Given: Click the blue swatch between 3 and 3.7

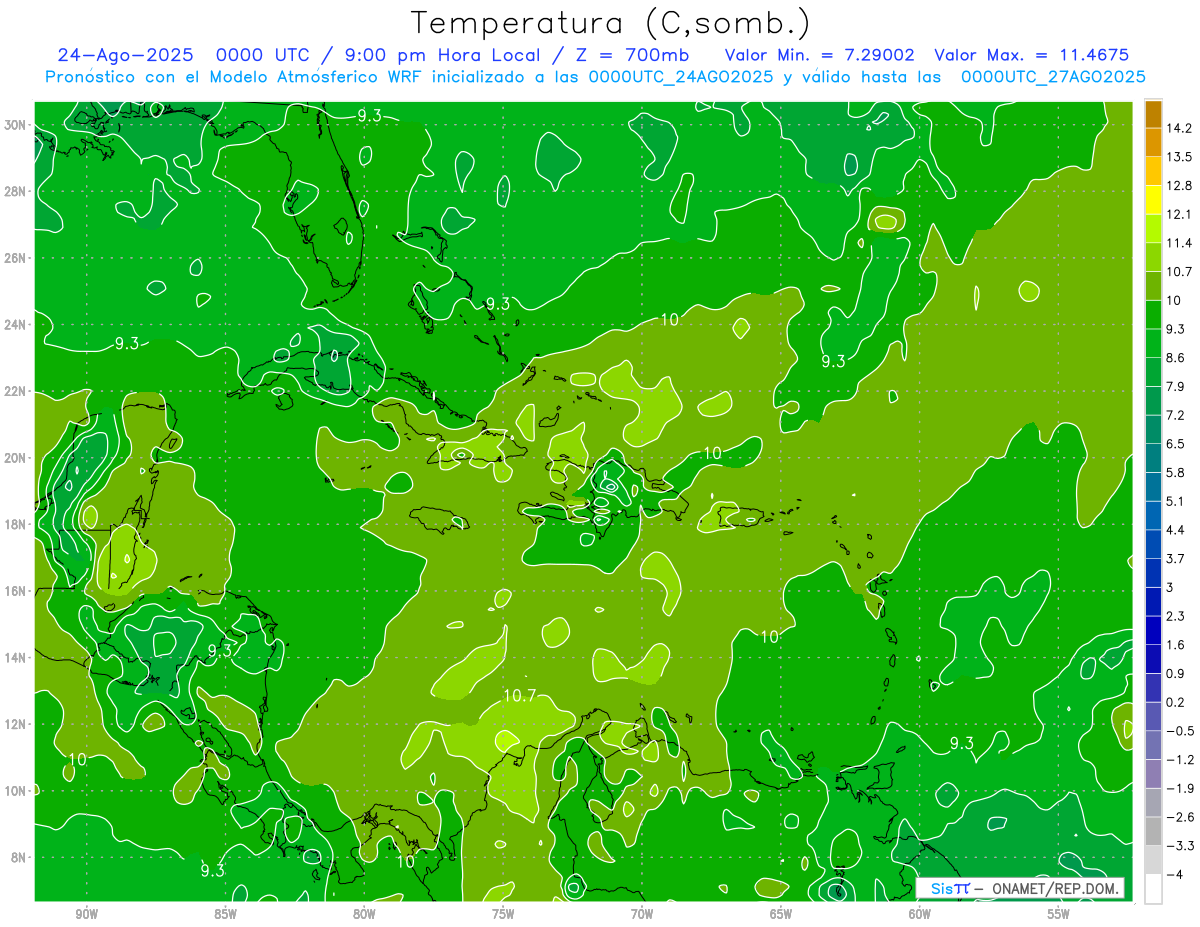Looking at the screenshot, I should pyautogui.click(x=1153, y=572).
